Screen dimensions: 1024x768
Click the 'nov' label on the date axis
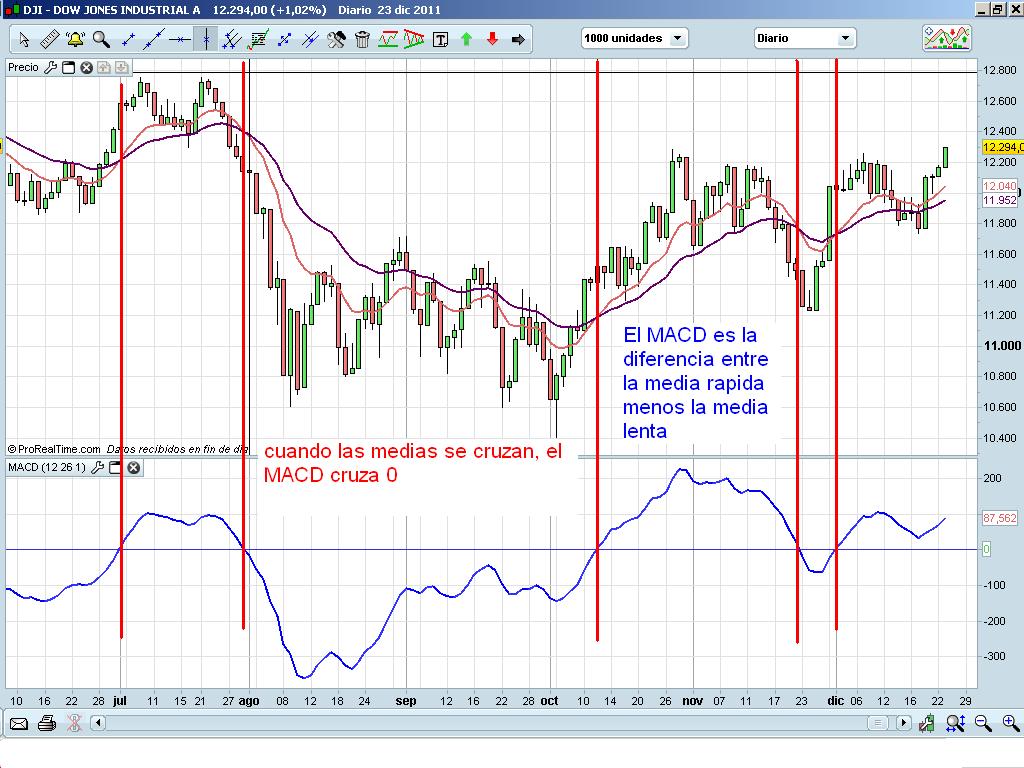[x=692, y=701]
